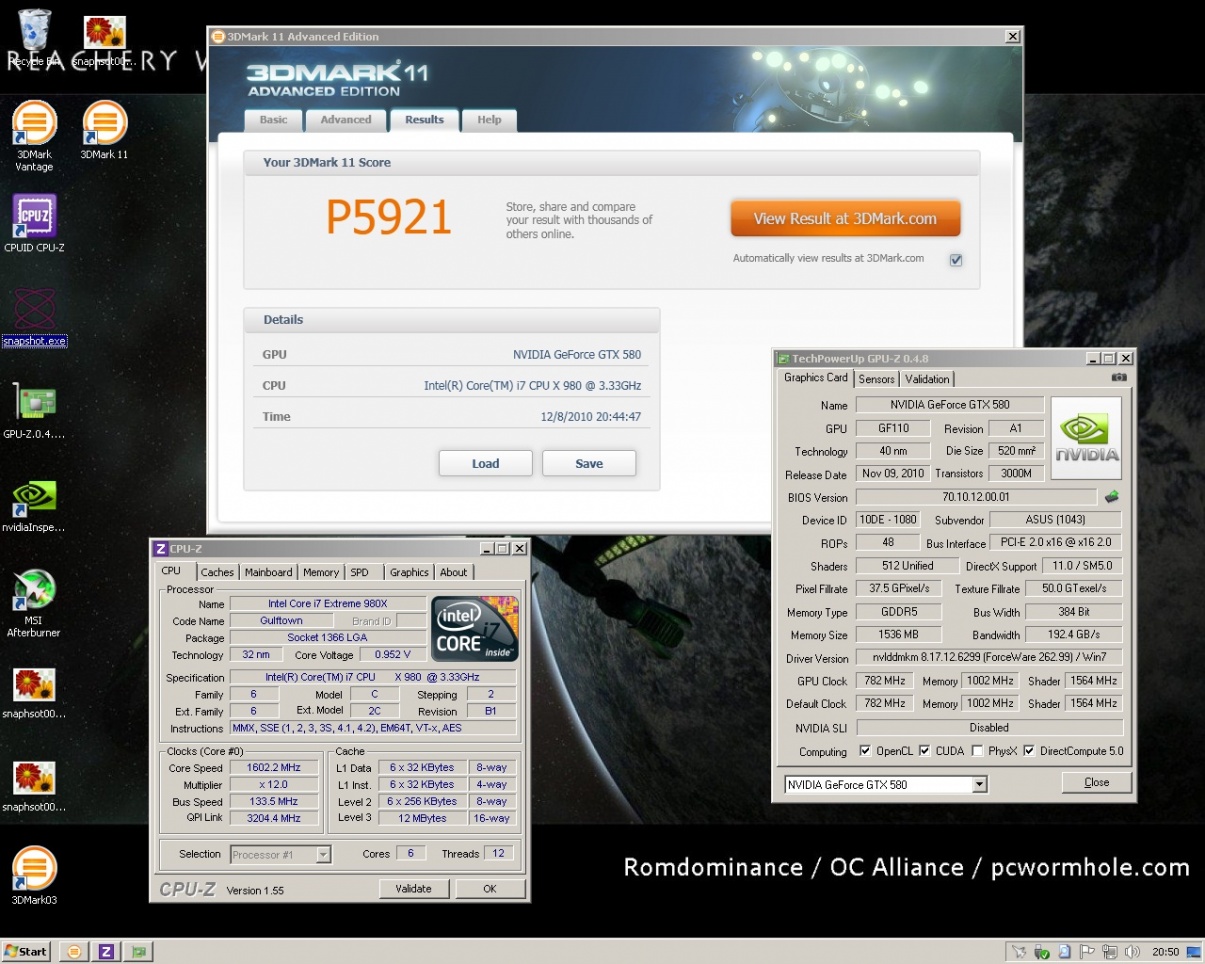Open the Mainboard tab in CPU-Z
The image size is (1205, 964).
pyautogui.click(x=268, y=572)
